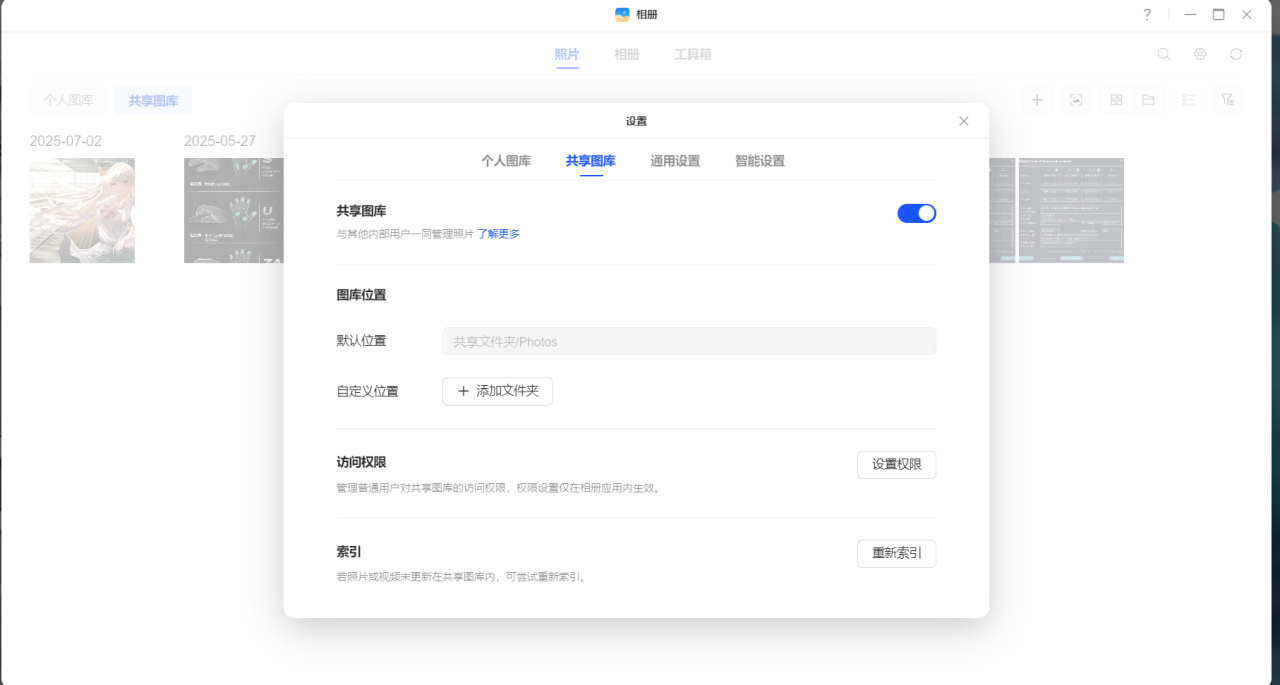Select the 共享图库 settings tab
This screenshot has height=685, width=1280.
(x=591, y=161)
